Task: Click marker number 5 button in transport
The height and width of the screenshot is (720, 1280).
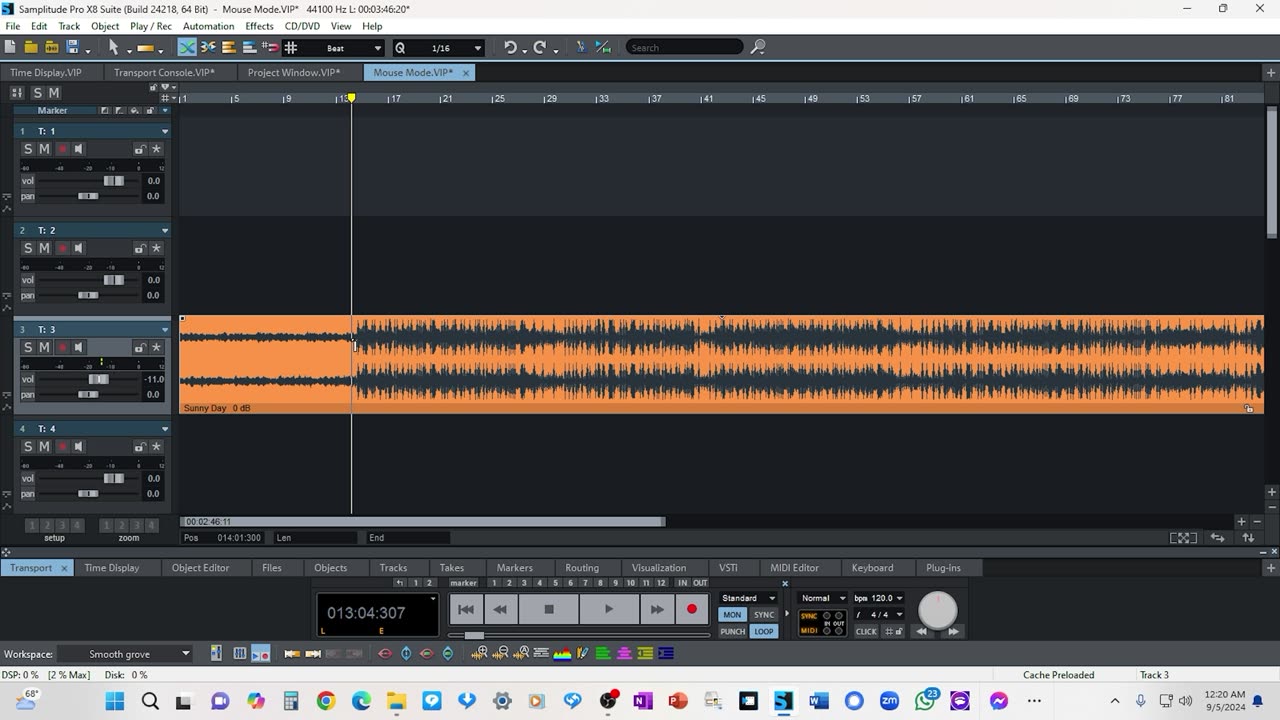Action: click(554, 583)
